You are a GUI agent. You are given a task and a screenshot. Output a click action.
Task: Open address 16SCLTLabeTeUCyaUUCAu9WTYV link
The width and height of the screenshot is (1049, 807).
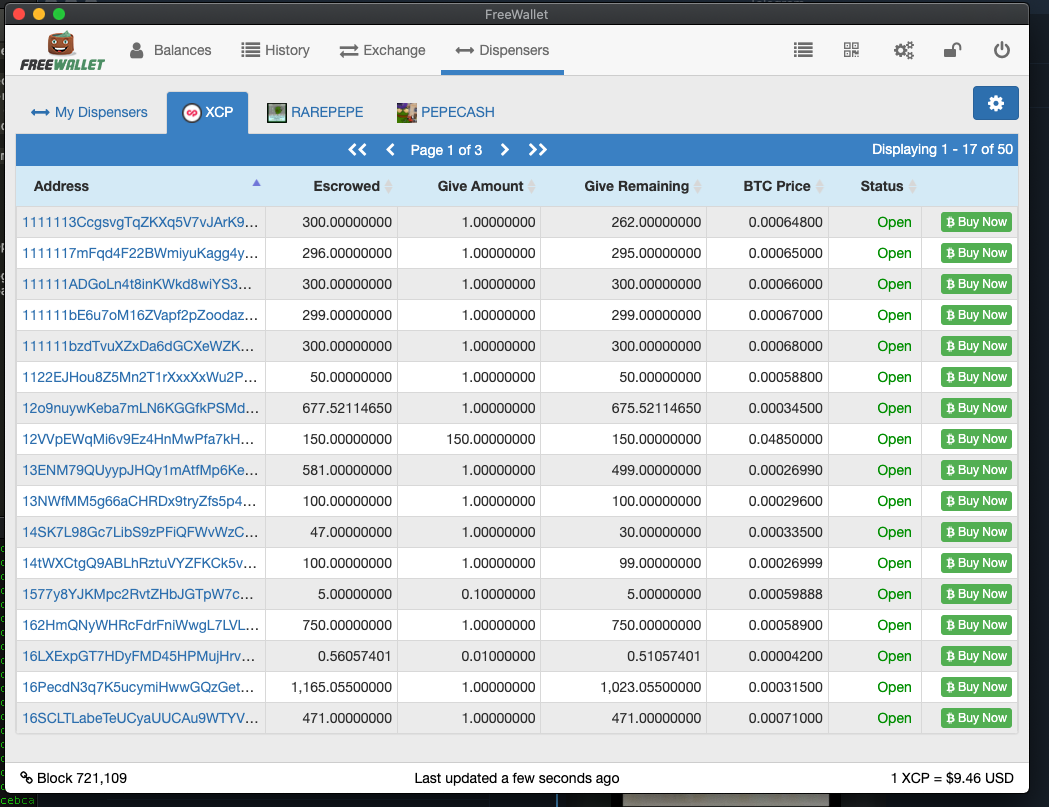pos(140,718)
